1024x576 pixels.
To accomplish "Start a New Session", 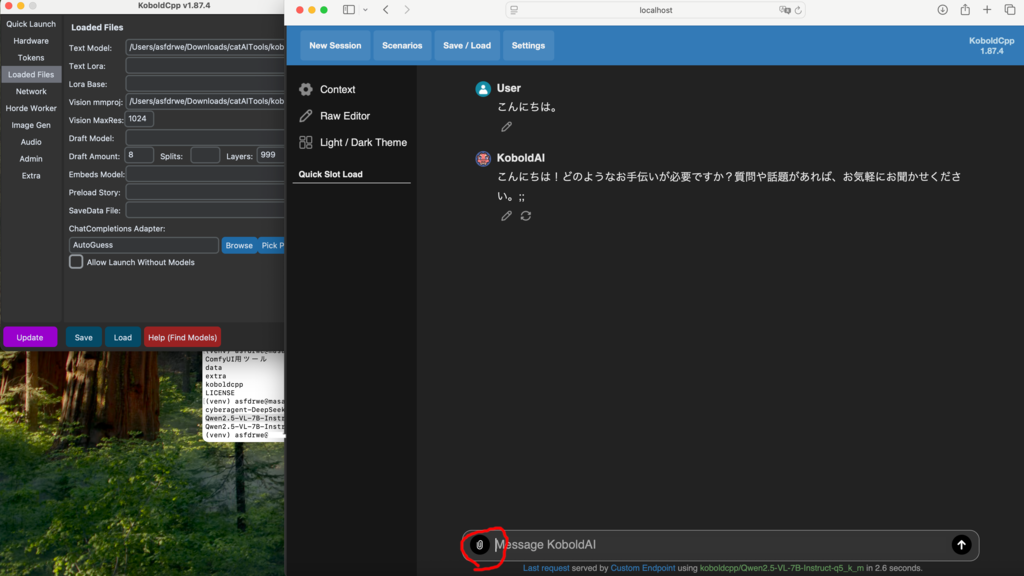I will (x=335, y=46).
